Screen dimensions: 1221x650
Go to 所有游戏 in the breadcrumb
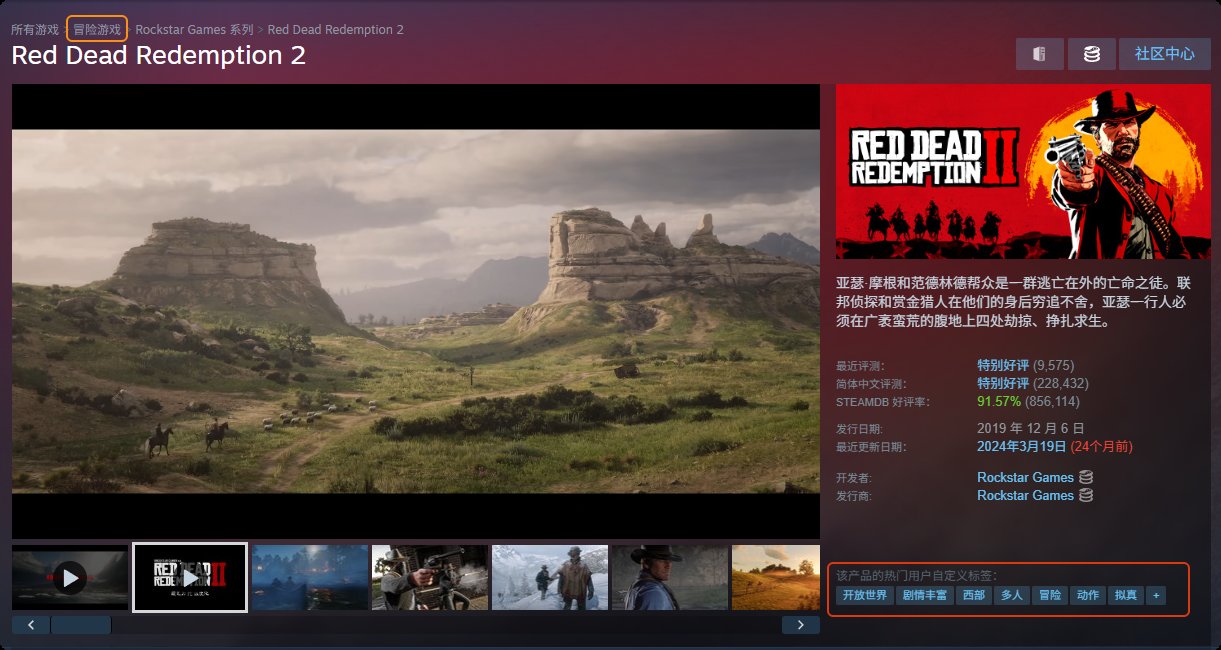(35, 29)
